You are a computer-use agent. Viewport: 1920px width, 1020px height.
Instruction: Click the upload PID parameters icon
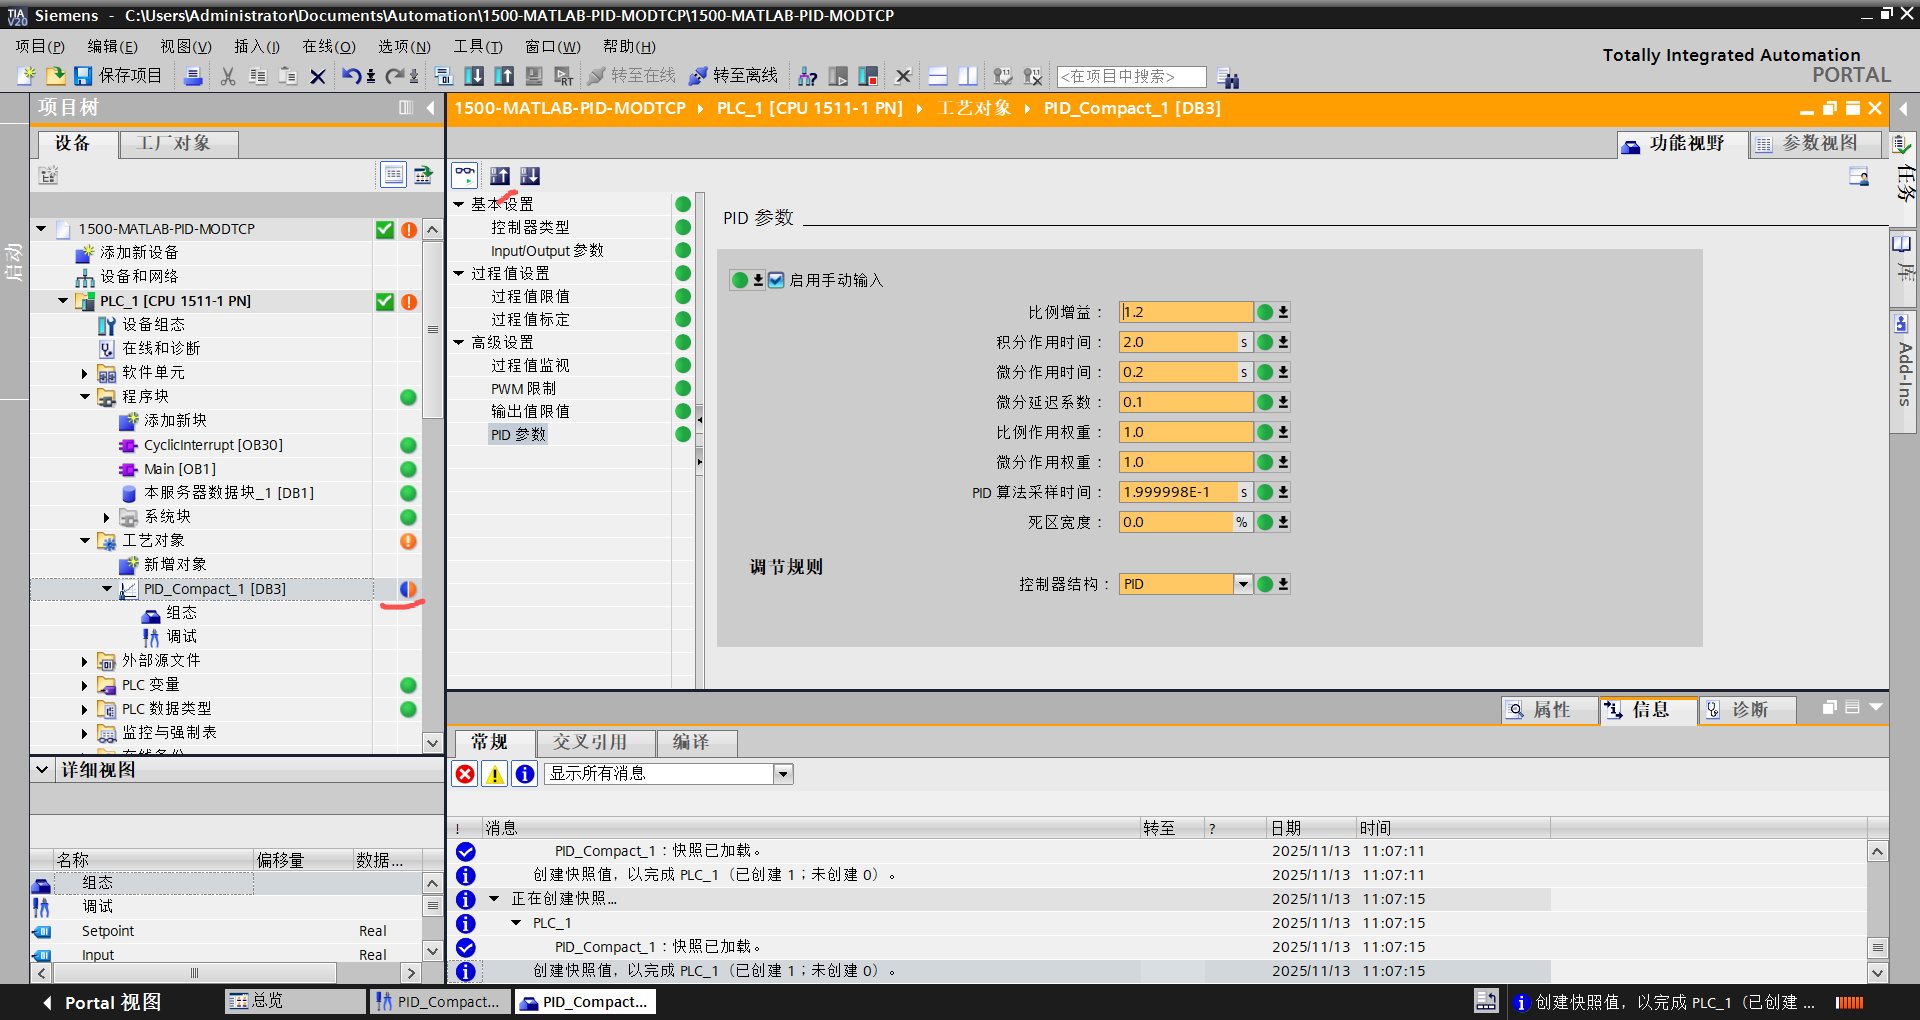500,176
